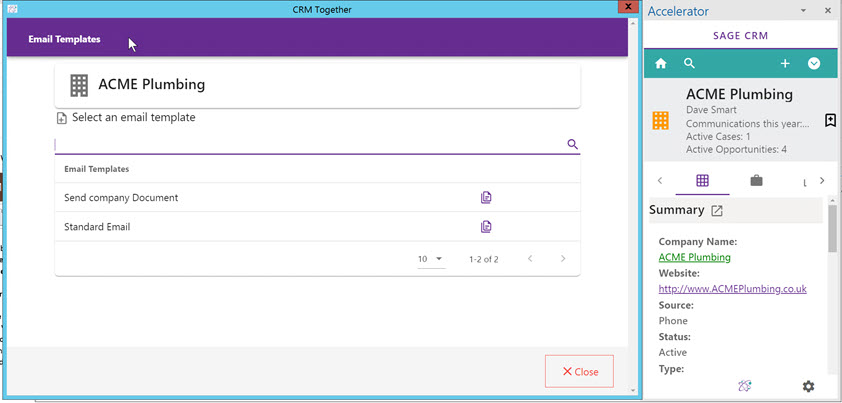Switch to the briefcase tab in Accelerator
This screenshot has width=842, height=403.
(x=756, y=181)
